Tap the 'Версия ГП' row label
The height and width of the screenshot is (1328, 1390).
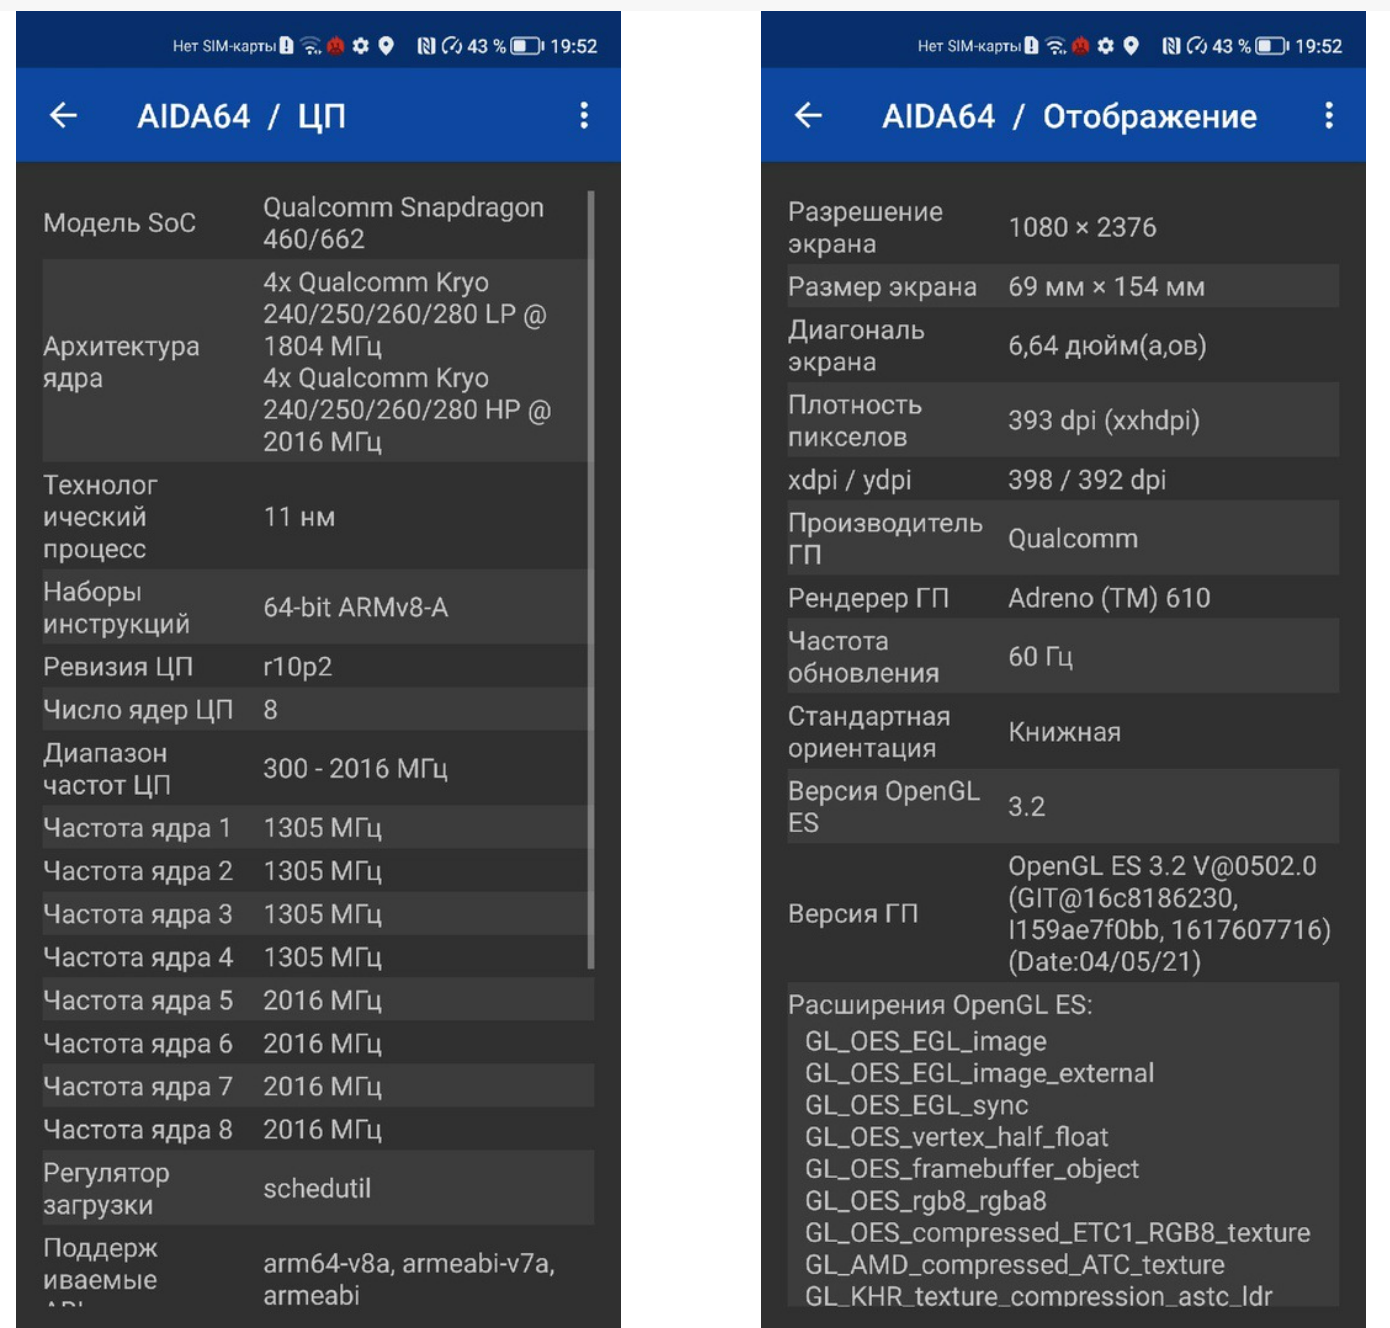(x=853, y=913)
